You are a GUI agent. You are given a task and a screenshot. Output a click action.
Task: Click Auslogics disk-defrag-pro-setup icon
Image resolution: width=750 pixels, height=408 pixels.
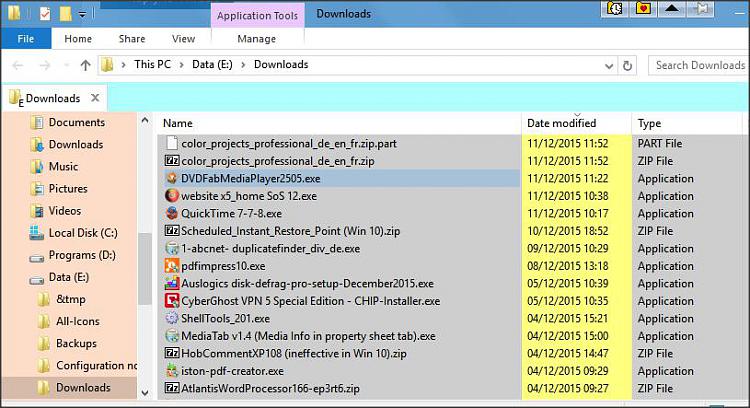point(172,283)
